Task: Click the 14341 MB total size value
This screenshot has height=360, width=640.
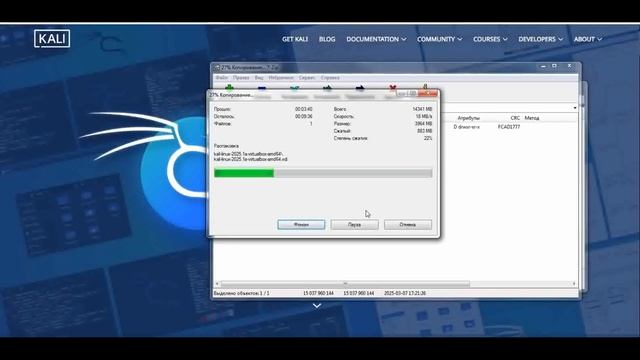Action: point(422,109)
